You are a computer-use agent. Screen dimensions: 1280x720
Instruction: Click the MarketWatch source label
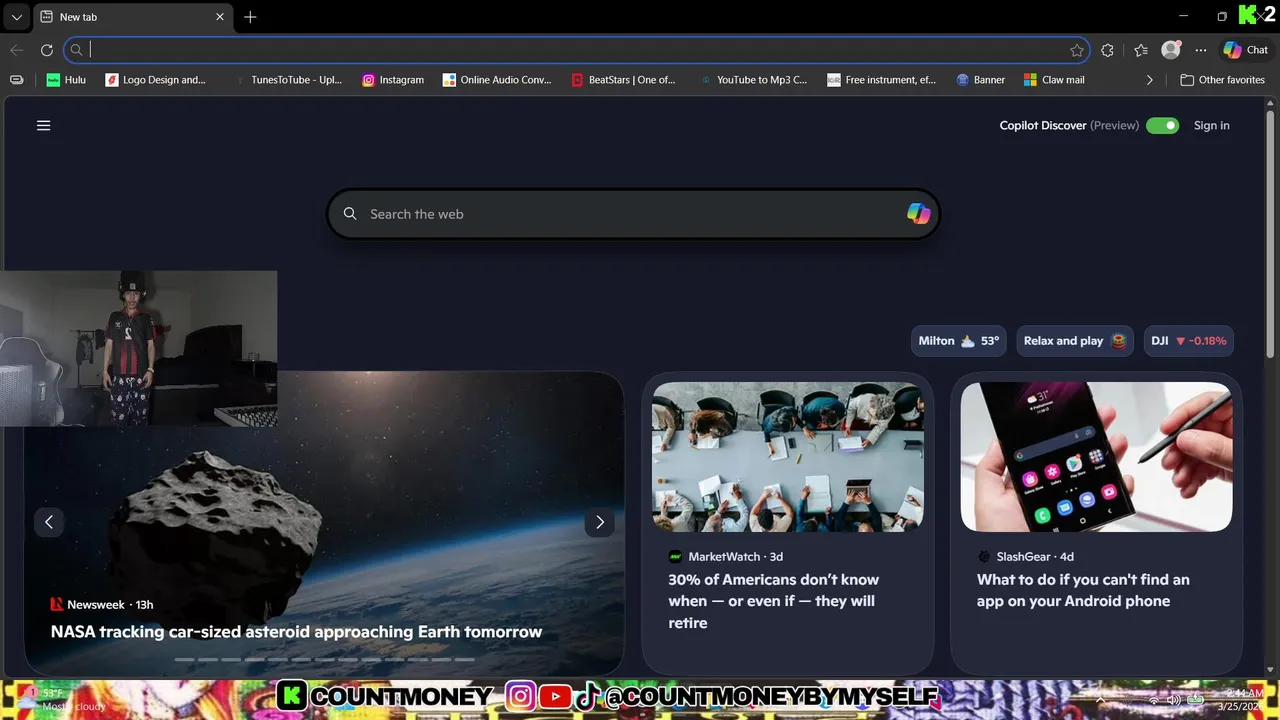[724, 557]
